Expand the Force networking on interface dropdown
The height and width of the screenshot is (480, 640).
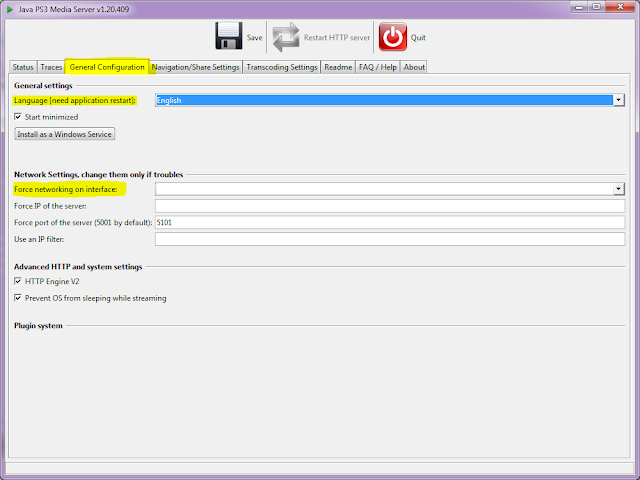(619, 189)
